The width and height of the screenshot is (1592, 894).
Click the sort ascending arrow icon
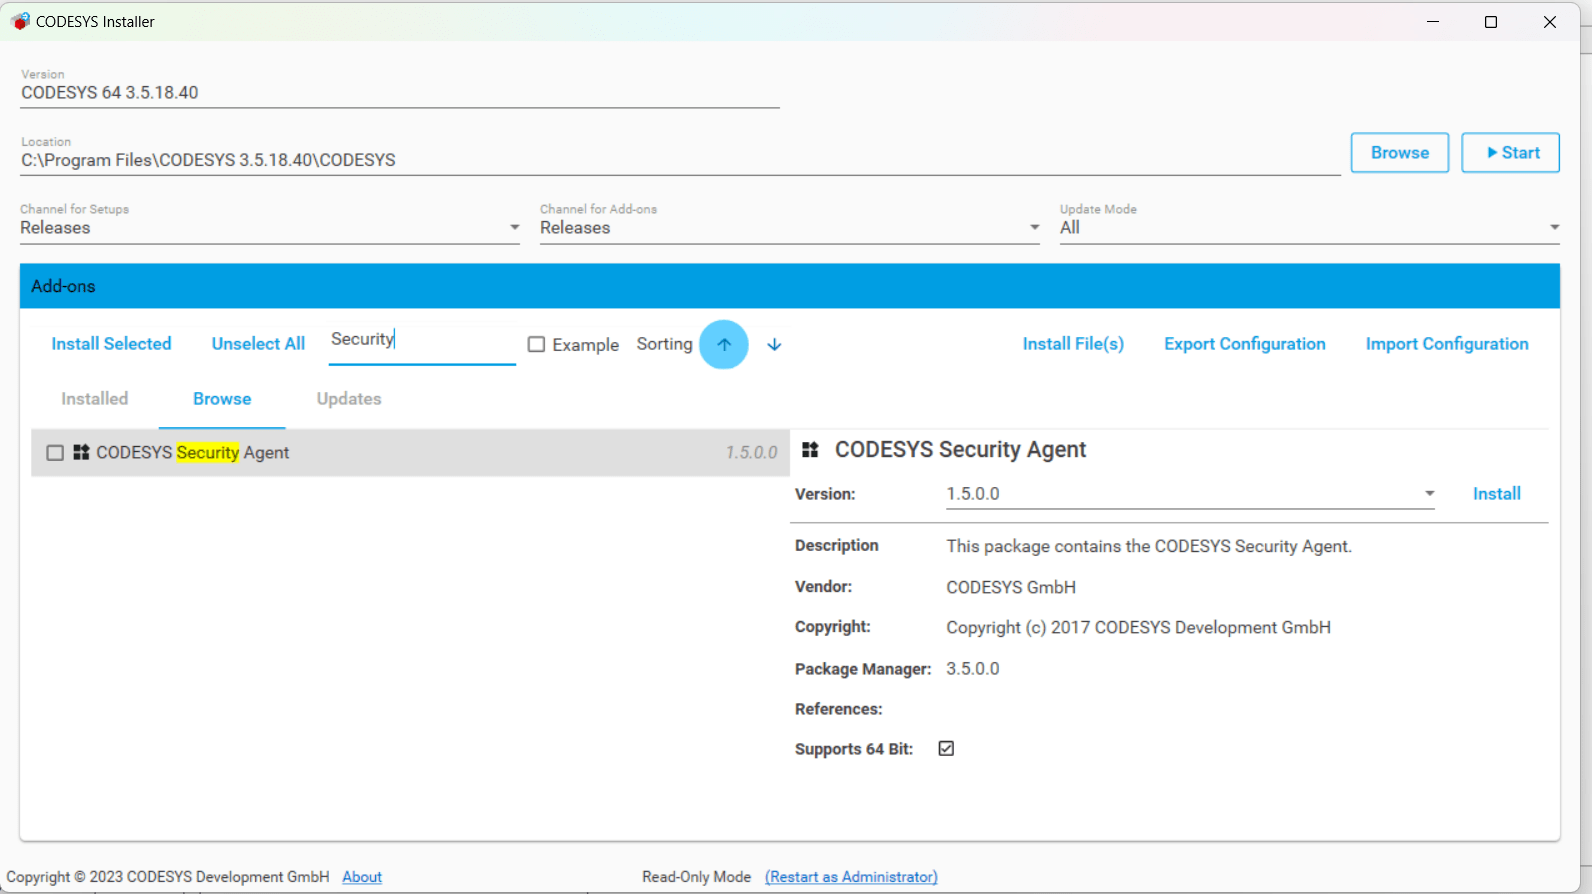pyautogui.click(x=724, y=344)
